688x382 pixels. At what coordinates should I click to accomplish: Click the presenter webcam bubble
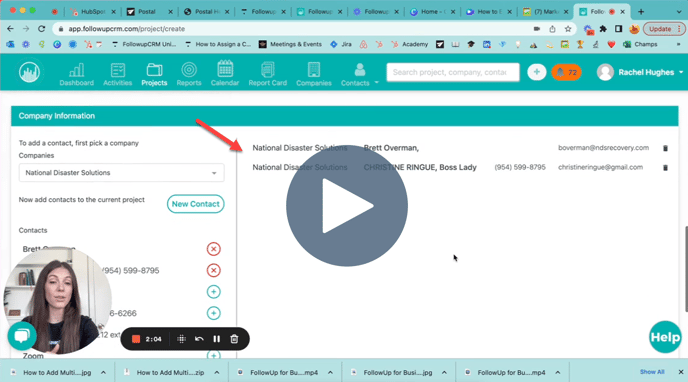(57, 300)
